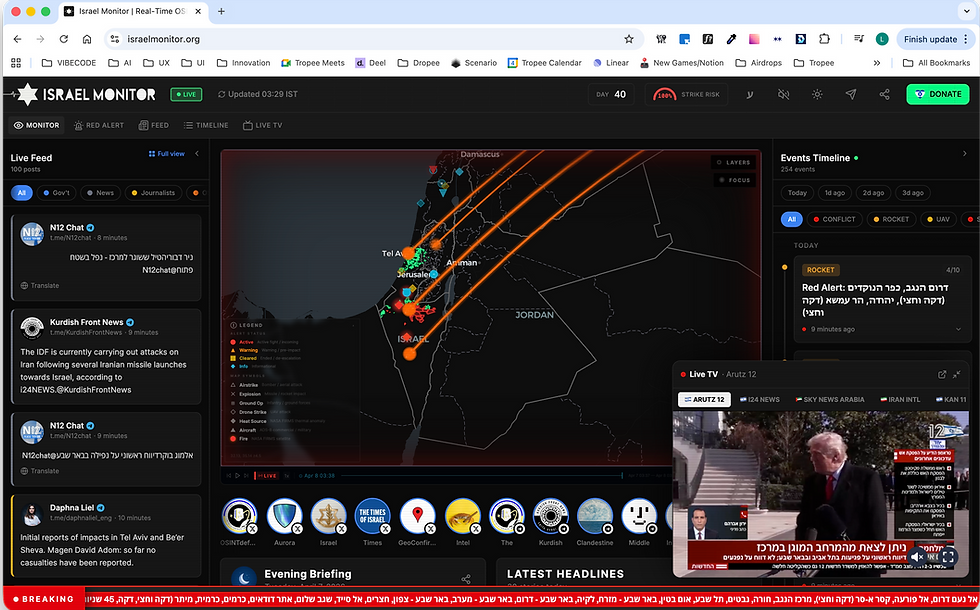The image size is (980, 610).
Task: Open the MONITOR tab
Action: (37, 125)
